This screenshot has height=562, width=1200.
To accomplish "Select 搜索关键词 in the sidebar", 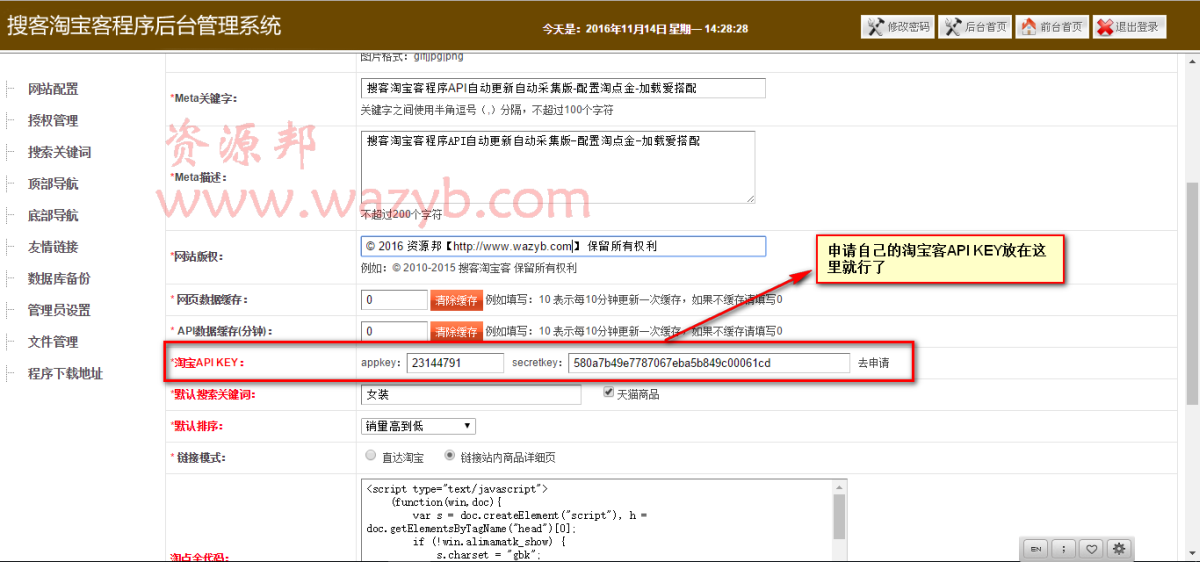I will 59,152.
